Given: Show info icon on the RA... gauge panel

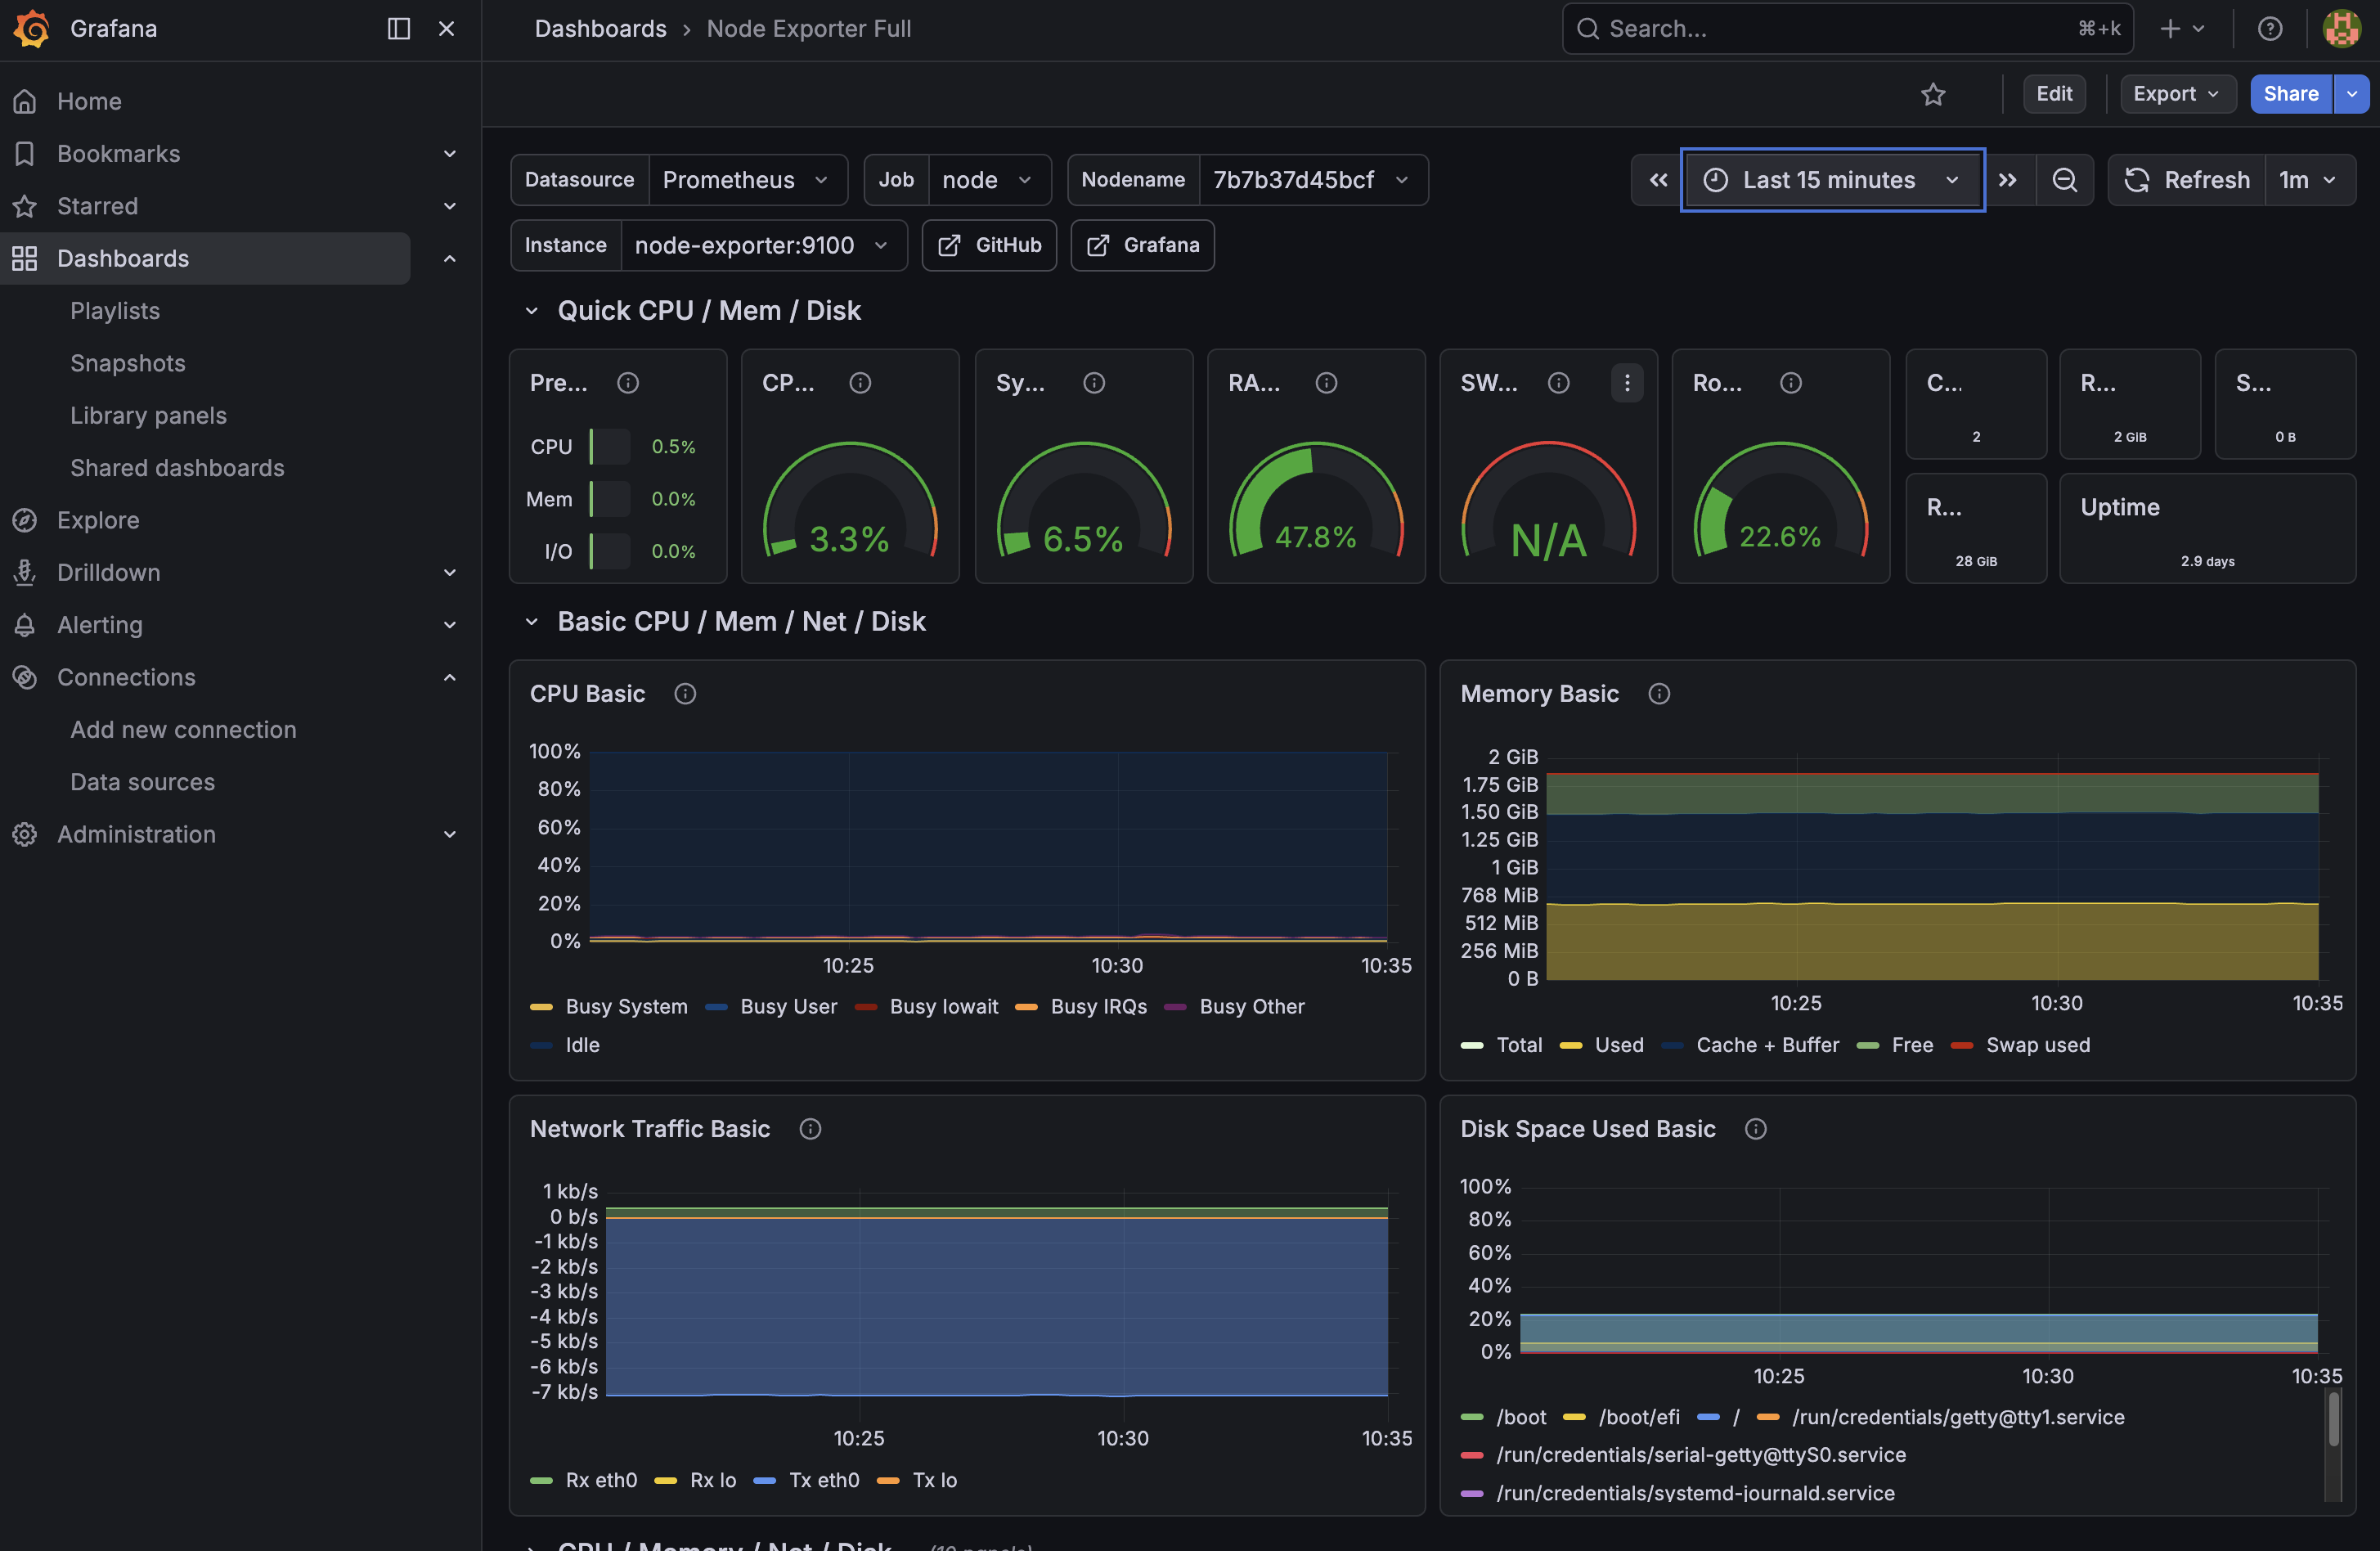Looking at the screenshot, I should click(1326, 382).
